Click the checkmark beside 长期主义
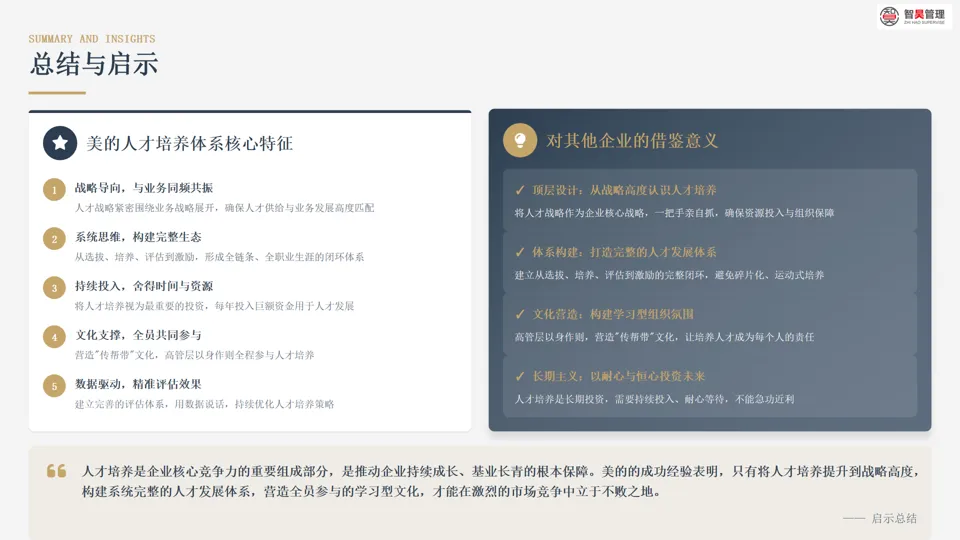960x540 pixels. (520, 376)
